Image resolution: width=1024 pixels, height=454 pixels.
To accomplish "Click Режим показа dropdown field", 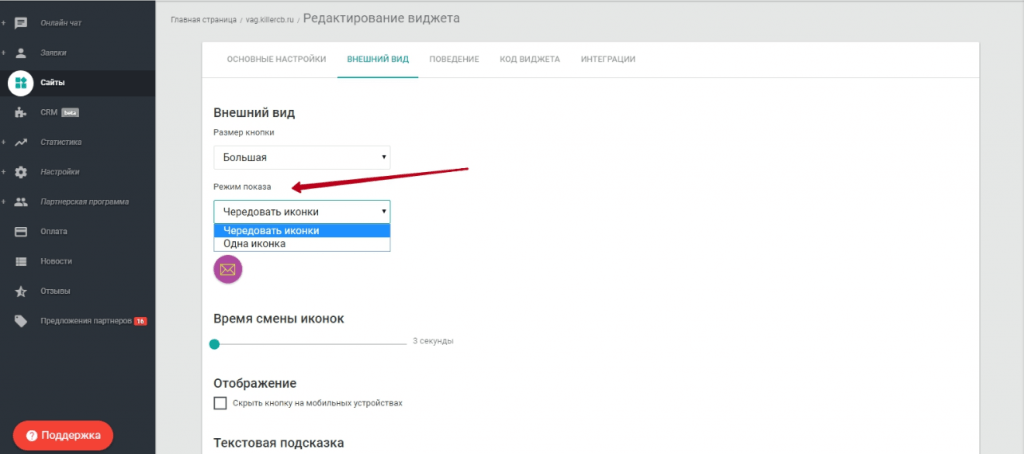I will click(x=302, y=212).
